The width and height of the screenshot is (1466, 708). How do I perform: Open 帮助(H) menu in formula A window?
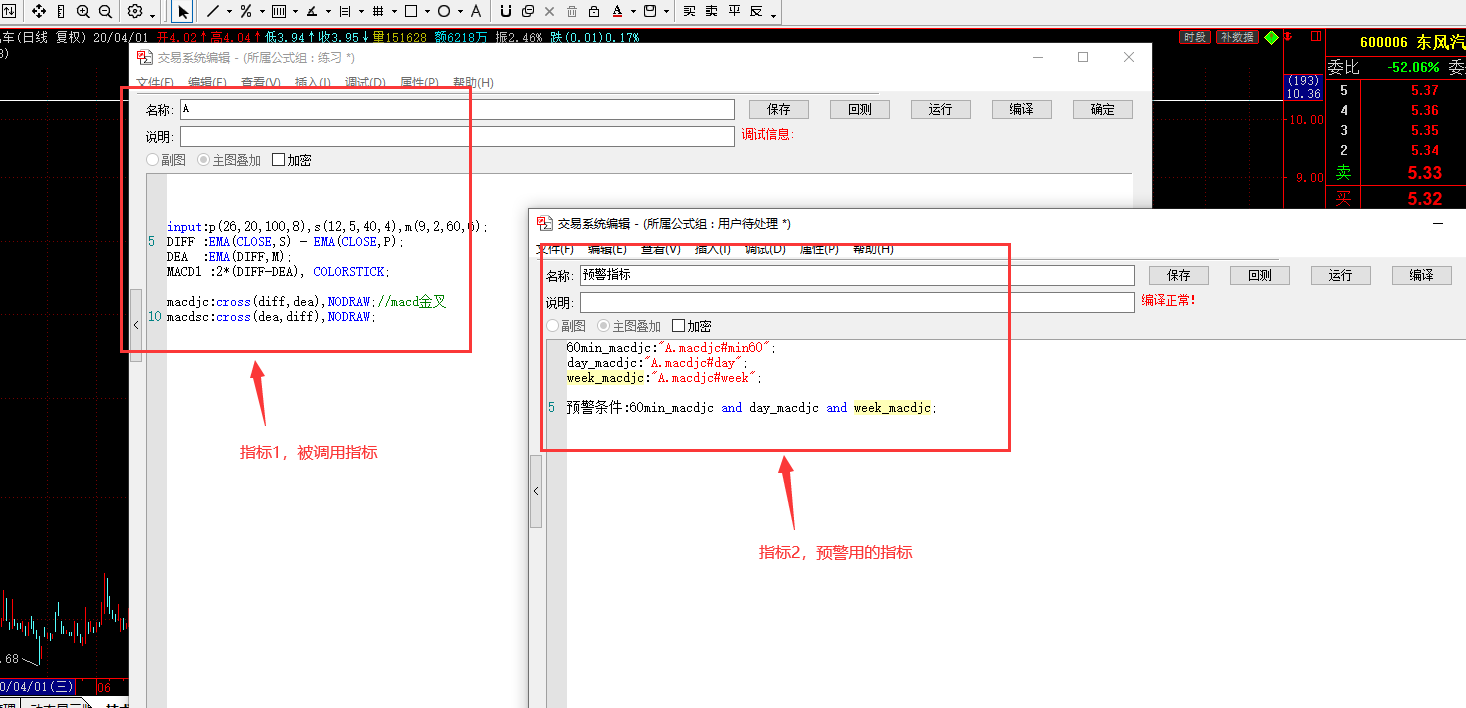pos(473,83)
